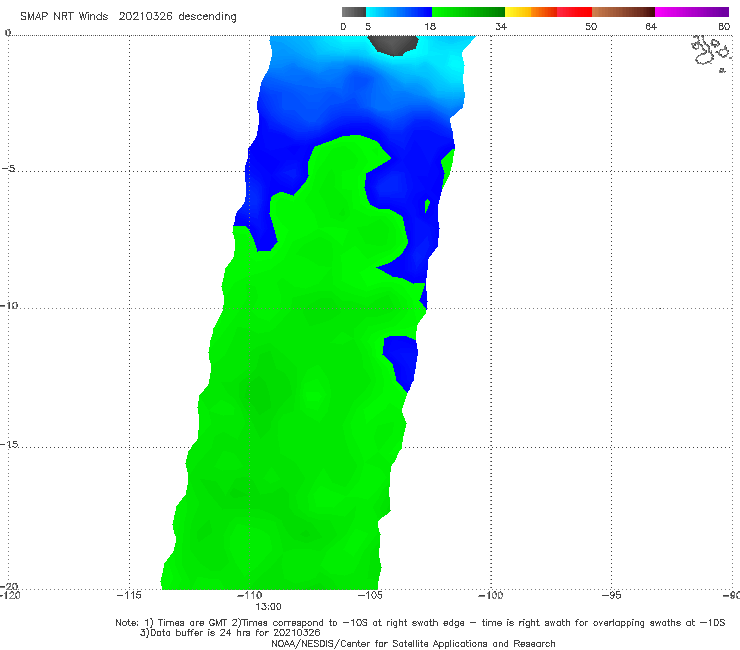Click the dark gray low-wind patch at swath top
Screen dimensions: 740x650
tap(393, 45)
